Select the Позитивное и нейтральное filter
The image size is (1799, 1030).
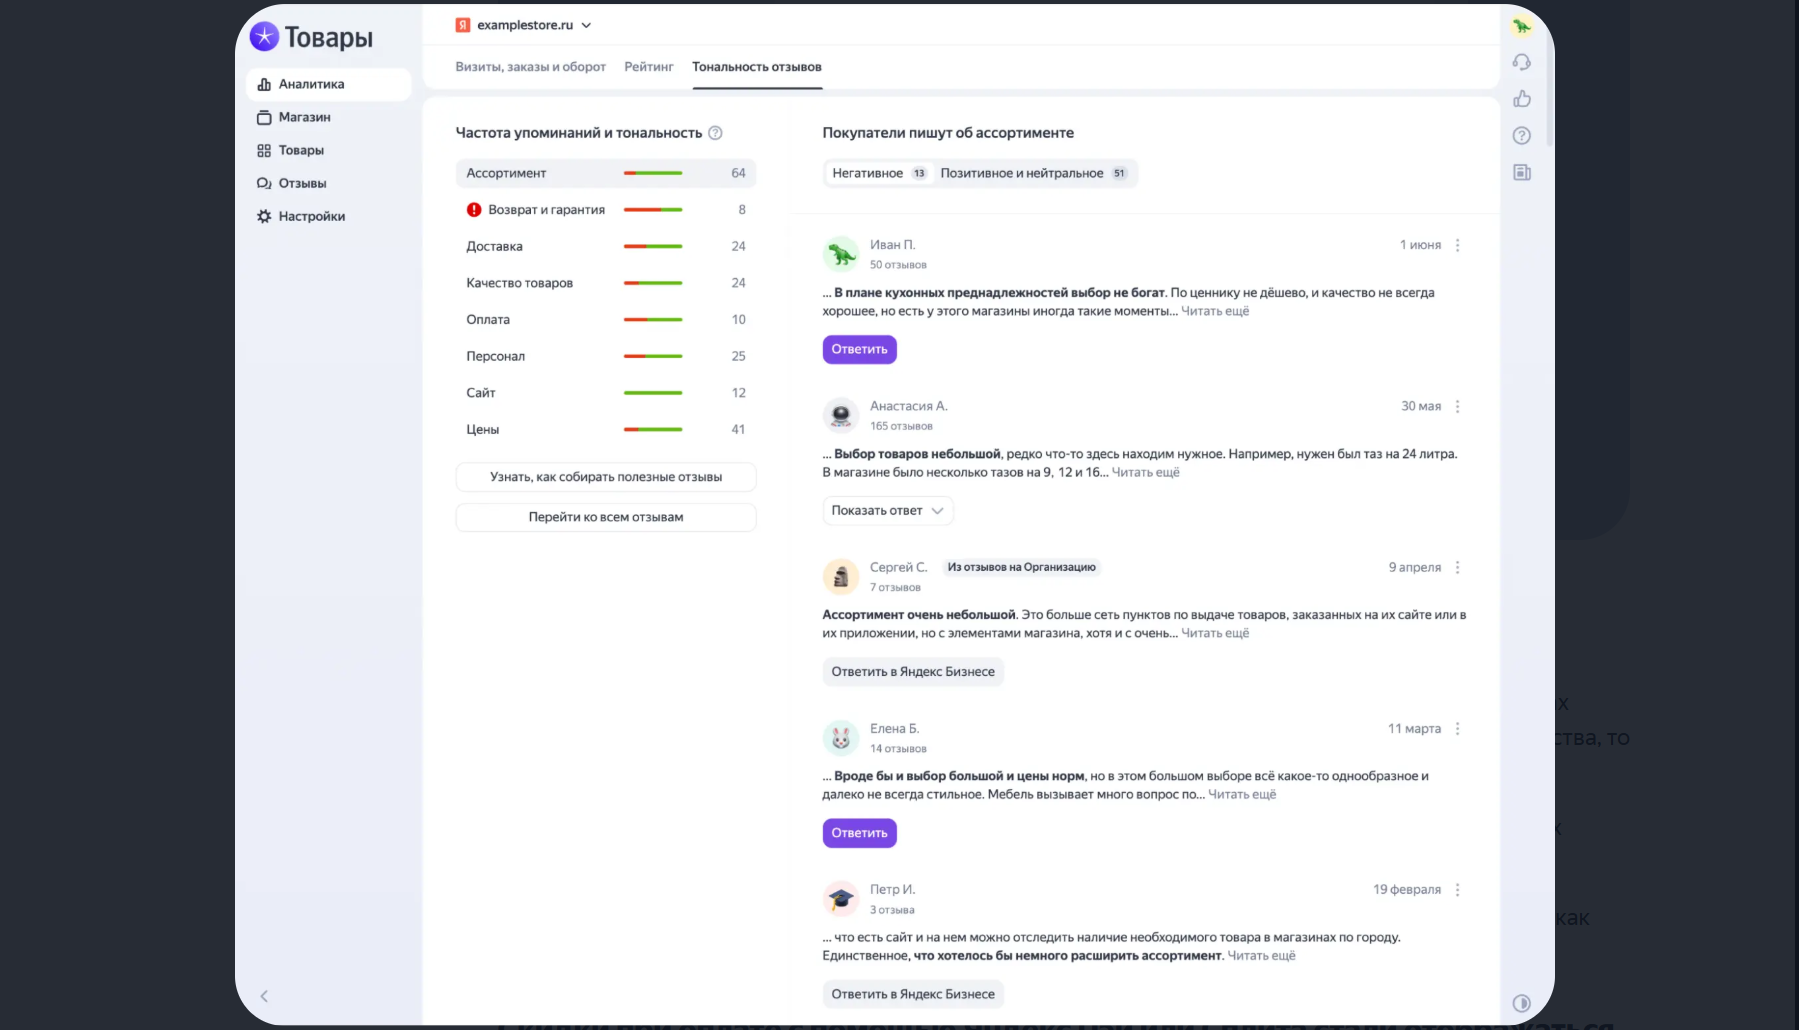(1023, 173)
